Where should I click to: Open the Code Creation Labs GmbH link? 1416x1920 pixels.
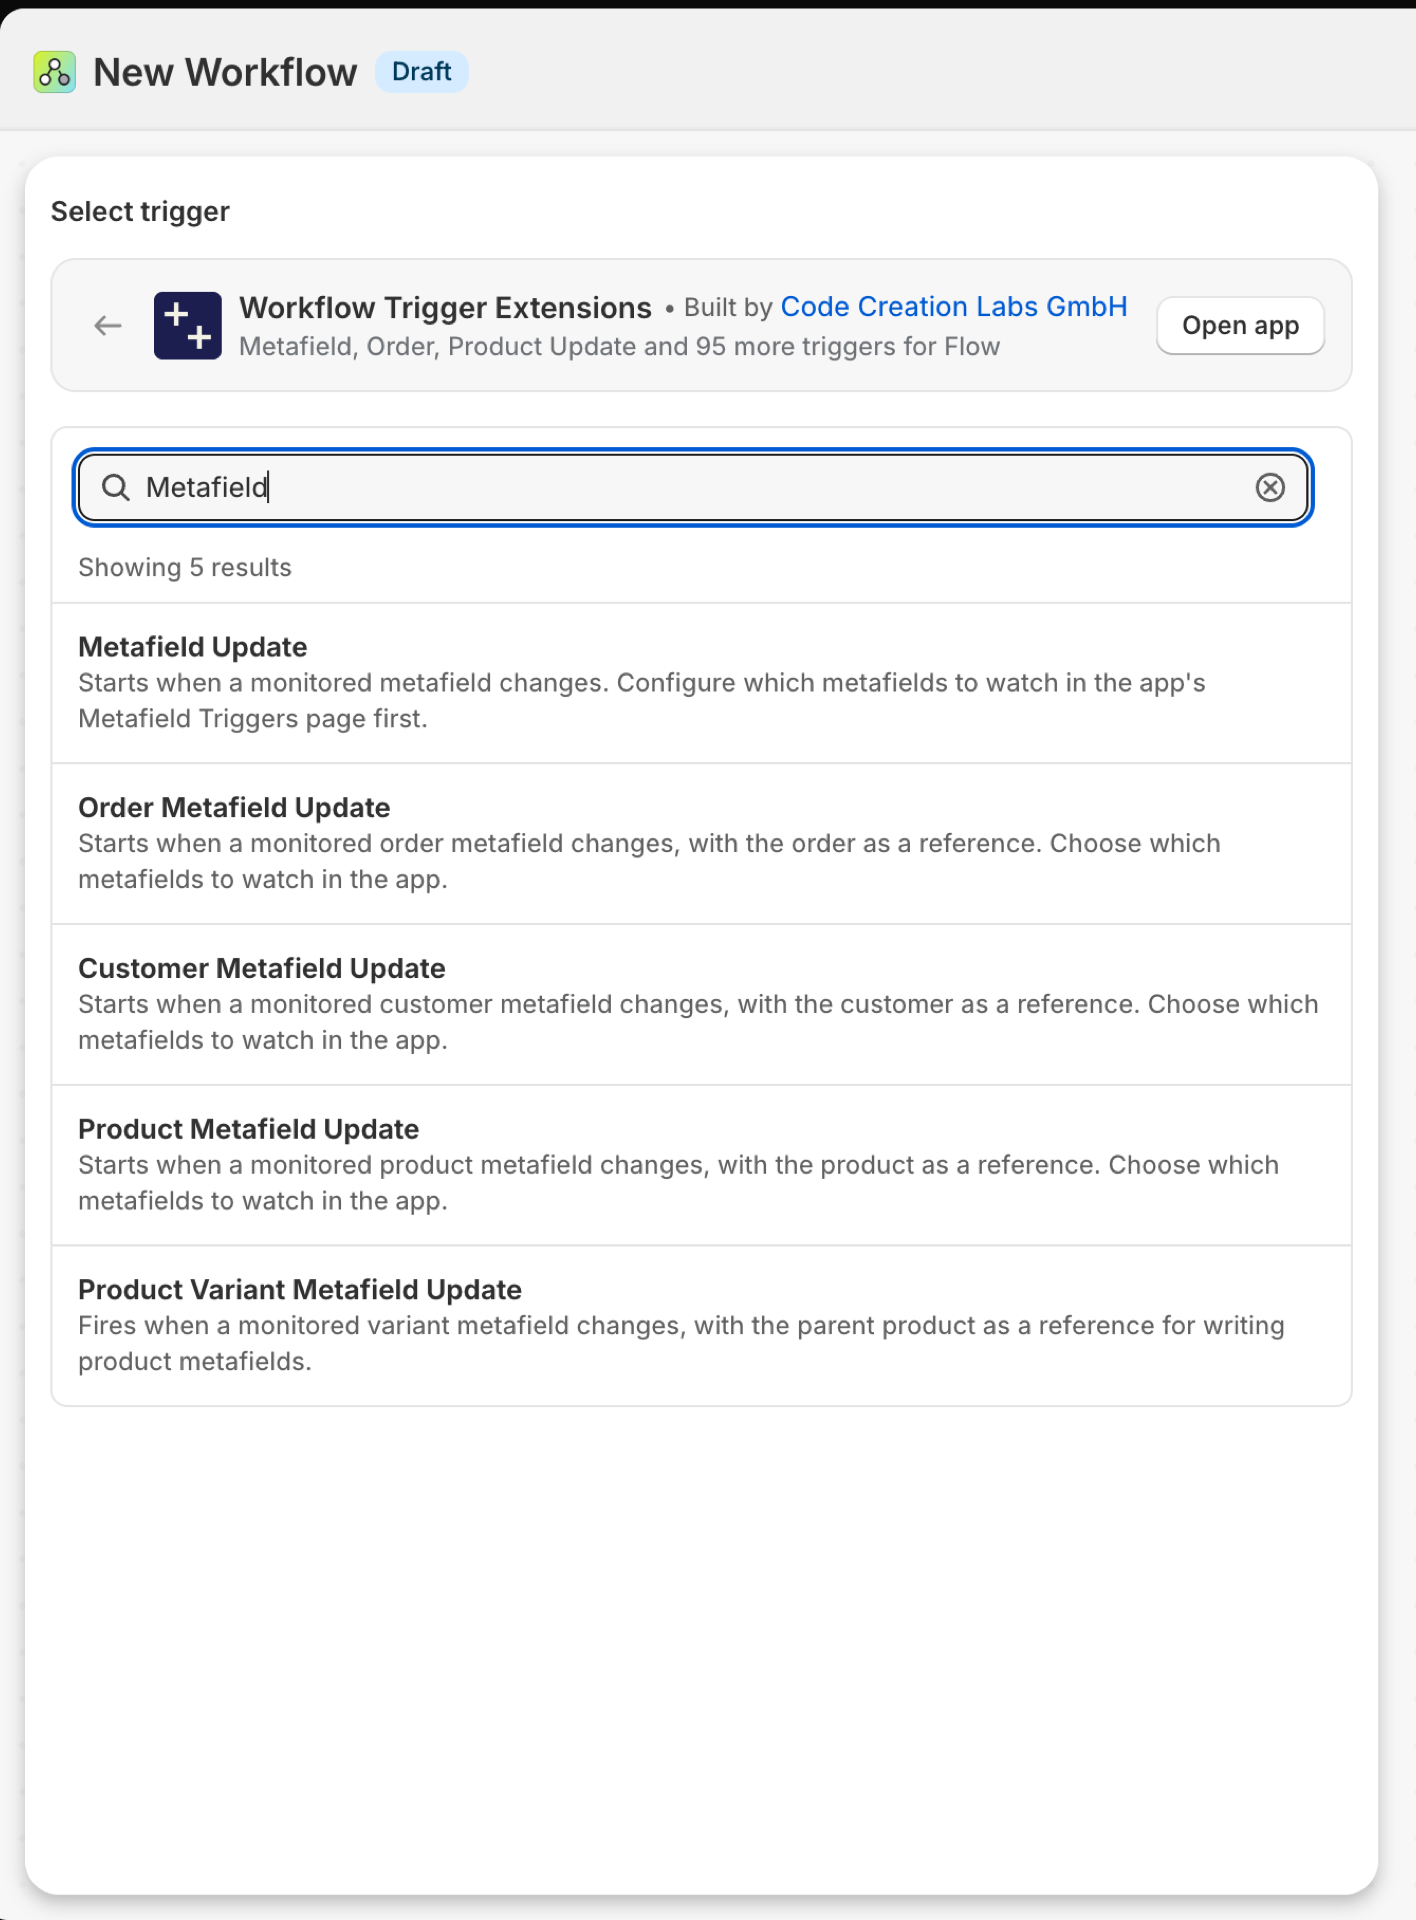[954, 306]
